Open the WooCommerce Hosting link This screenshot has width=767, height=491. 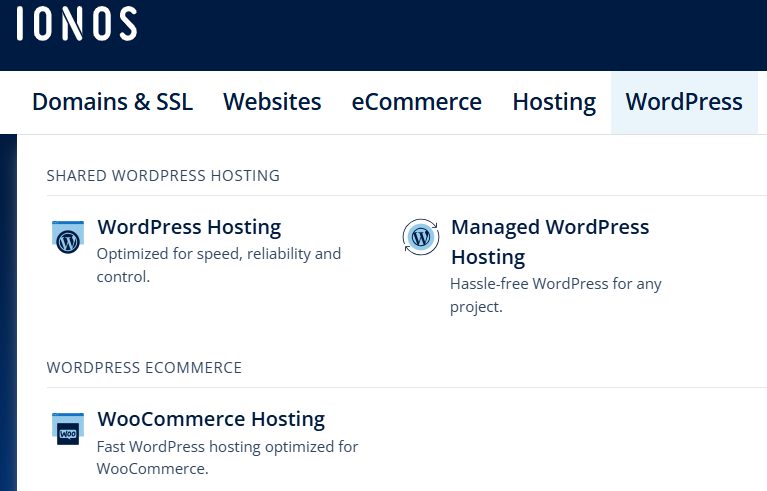(x=211, y=420)
